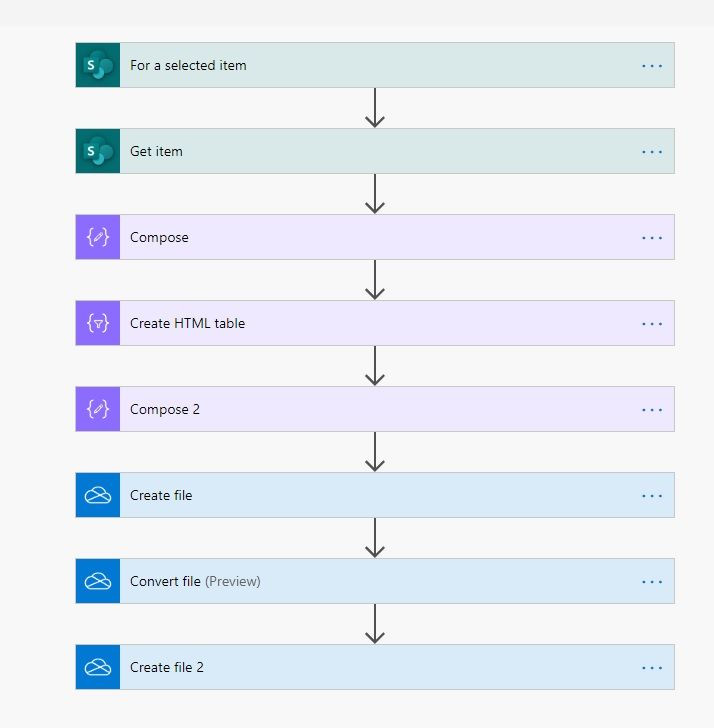Open the Compose step's three-dot menu
This screenshot has height=728, width=714.
coord(652,238)
